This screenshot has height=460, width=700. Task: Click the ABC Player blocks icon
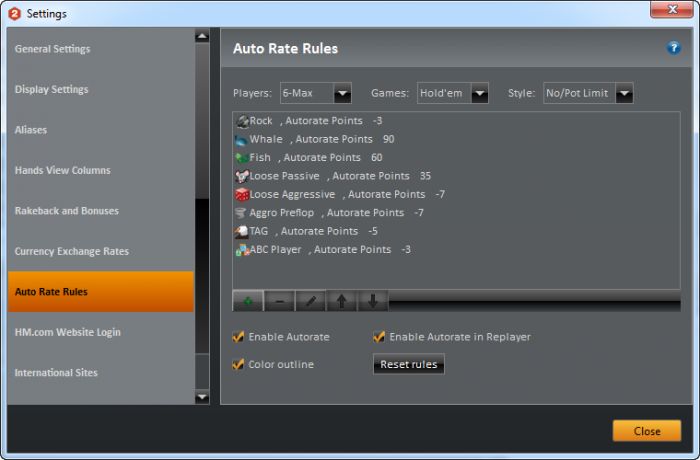tap(242, 250)
